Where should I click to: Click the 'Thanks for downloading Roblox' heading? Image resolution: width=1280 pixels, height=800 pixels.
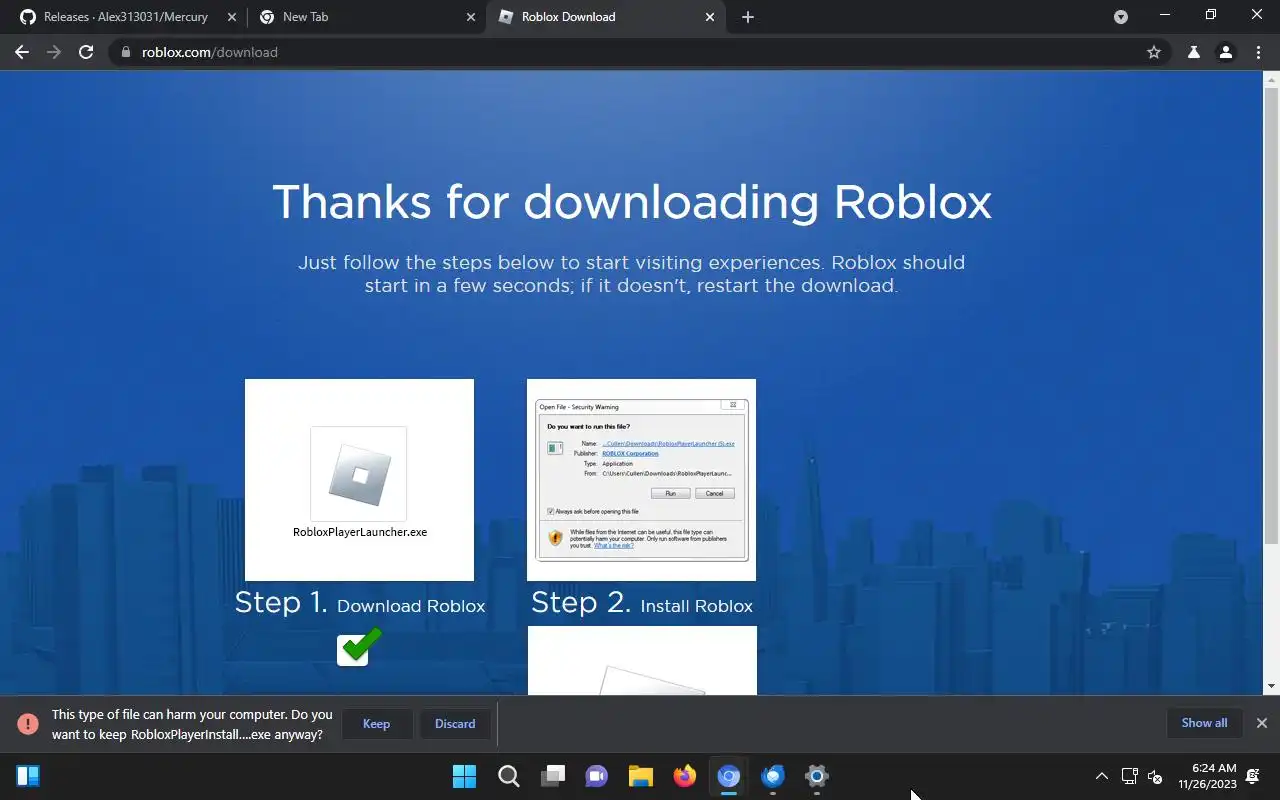click(632, 202)
